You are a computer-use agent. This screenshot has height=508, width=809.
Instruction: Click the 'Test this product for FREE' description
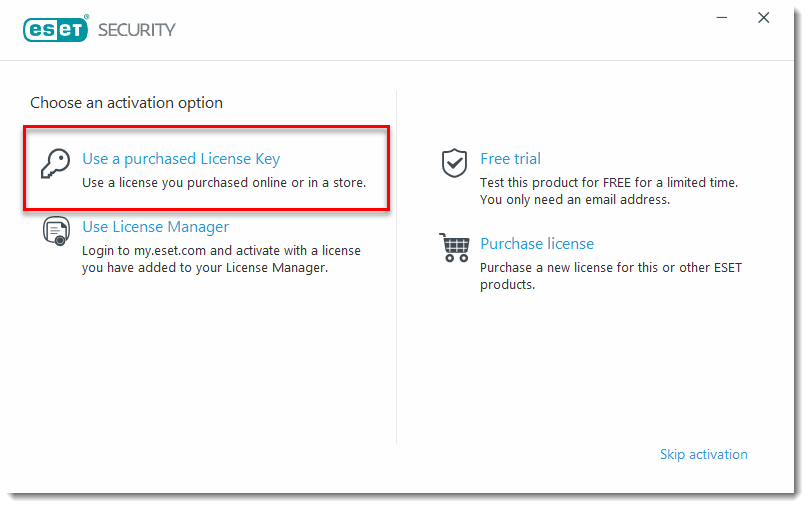(609, 182)
